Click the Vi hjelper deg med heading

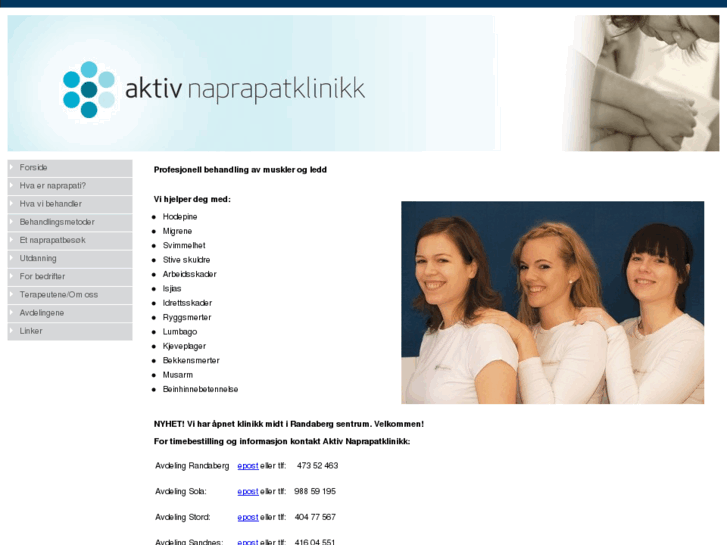(192, 199)
